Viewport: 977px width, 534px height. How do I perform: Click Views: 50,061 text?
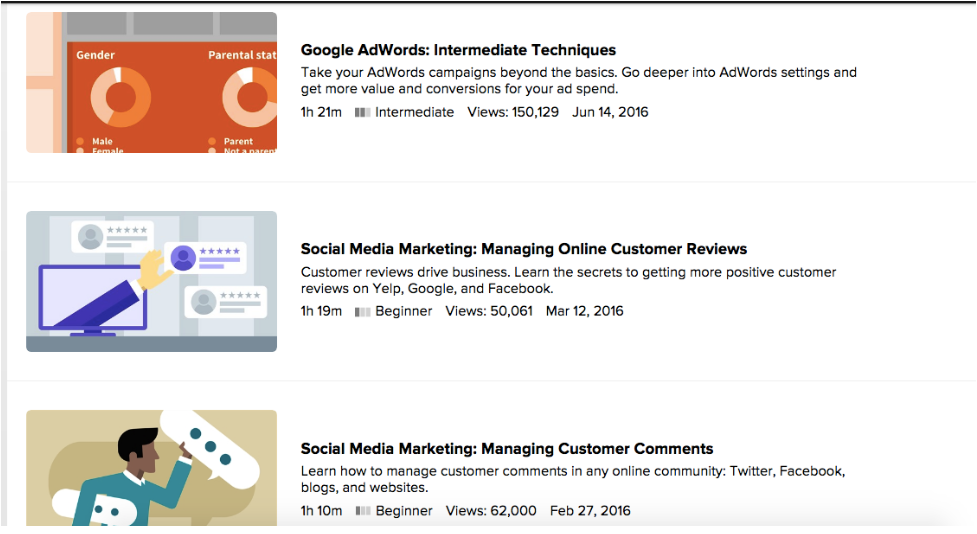coord(489,311)
